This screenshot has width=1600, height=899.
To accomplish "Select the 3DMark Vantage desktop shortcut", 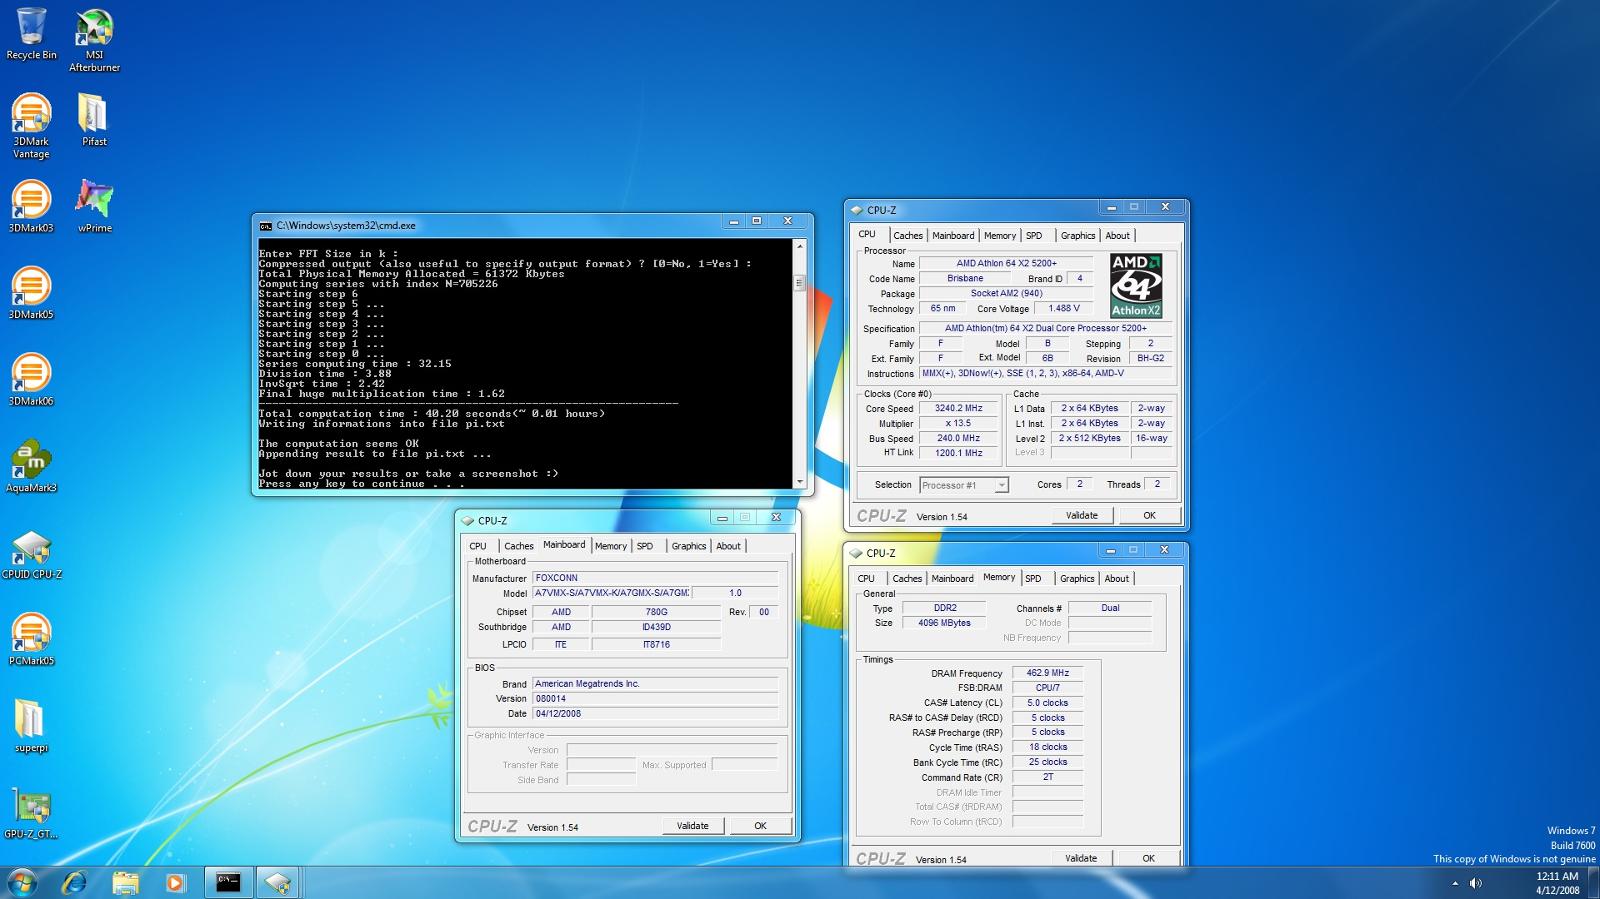I will click(31, 126).
